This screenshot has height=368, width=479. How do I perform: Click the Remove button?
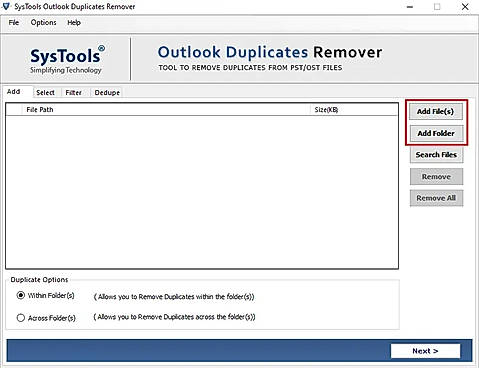tap(436, 177)
